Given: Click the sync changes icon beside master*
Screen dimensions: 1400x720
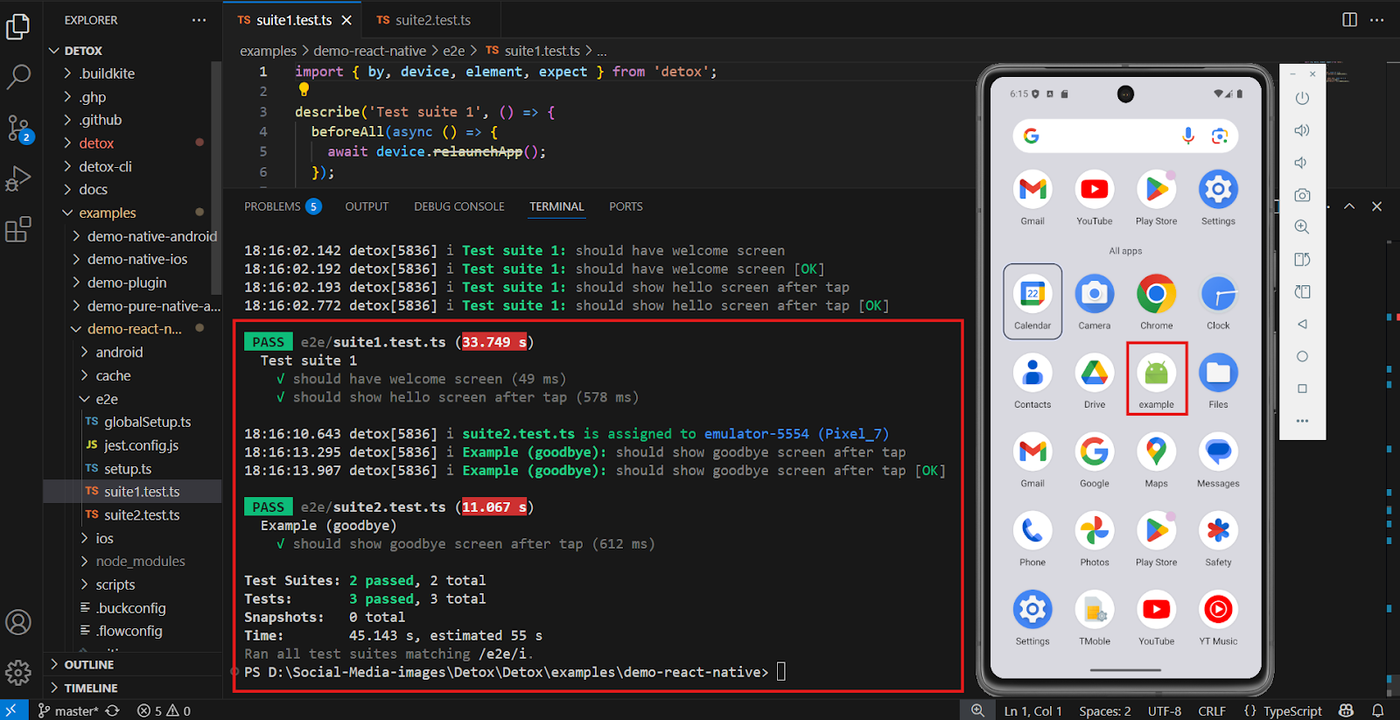Looking at the screenshot, I should (x=112, y=711).
